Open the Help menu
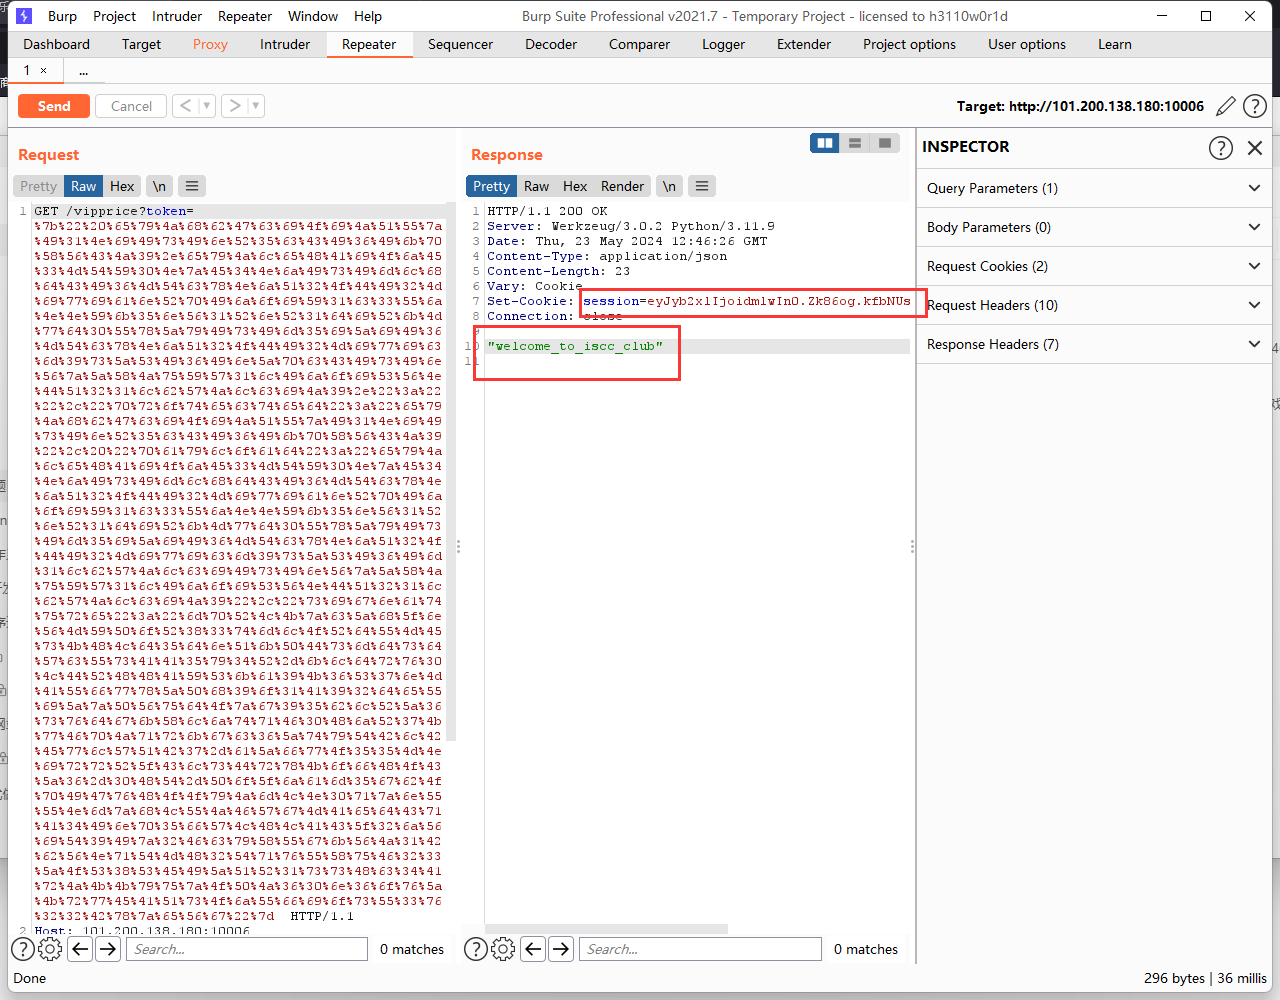 368,16
